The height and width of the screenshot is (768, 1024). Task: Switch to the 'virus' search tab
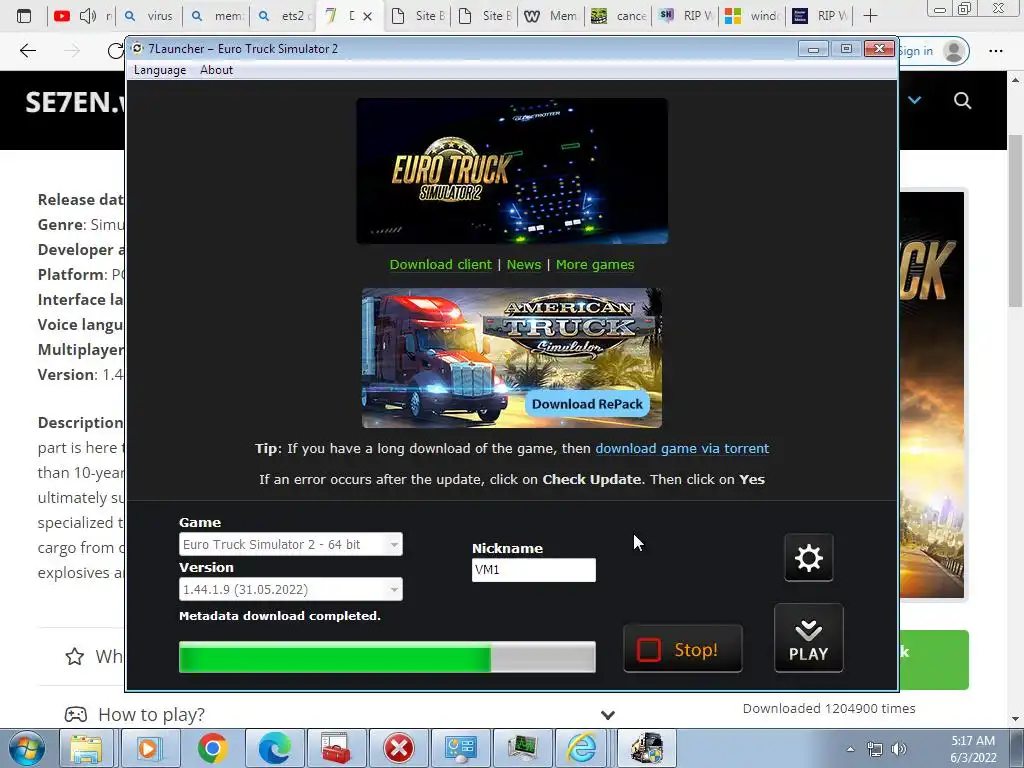[x=149, y=16]
